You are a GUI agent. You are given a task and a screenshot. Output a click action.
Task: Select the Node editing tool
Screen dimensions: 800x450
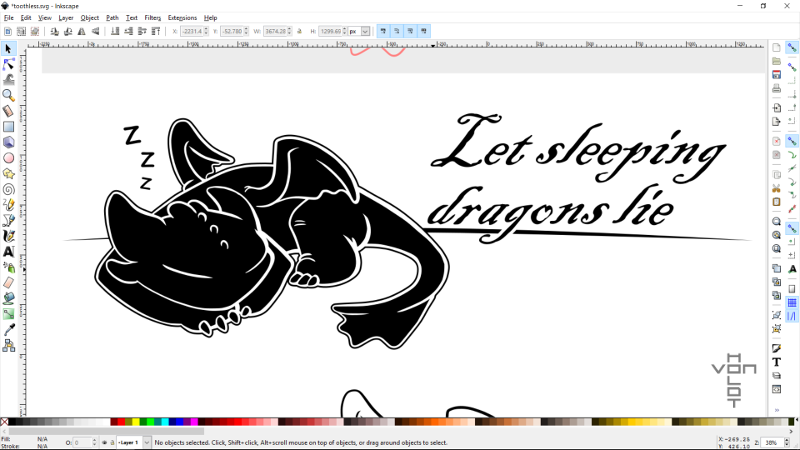coord(8,64)
